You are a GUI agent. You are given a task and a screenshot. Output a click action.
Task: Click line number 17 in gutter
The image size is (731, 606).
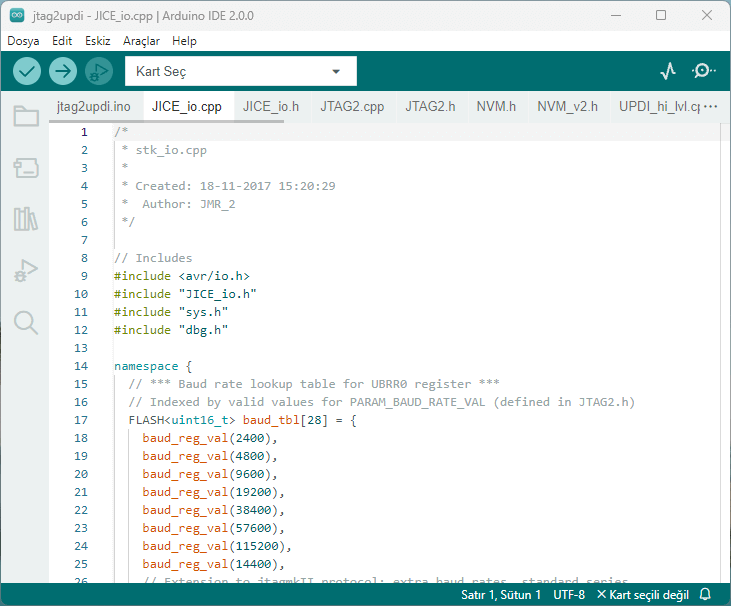(81, 420)
